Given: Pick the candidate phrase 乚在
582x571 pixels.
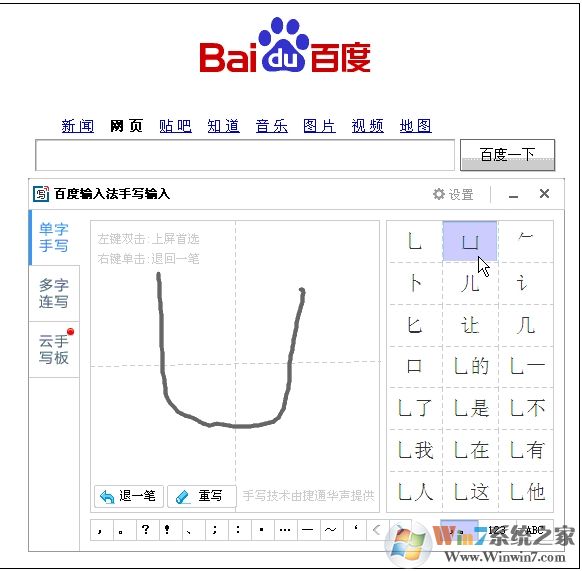Looking at the screenshot, I should [470, 450].
